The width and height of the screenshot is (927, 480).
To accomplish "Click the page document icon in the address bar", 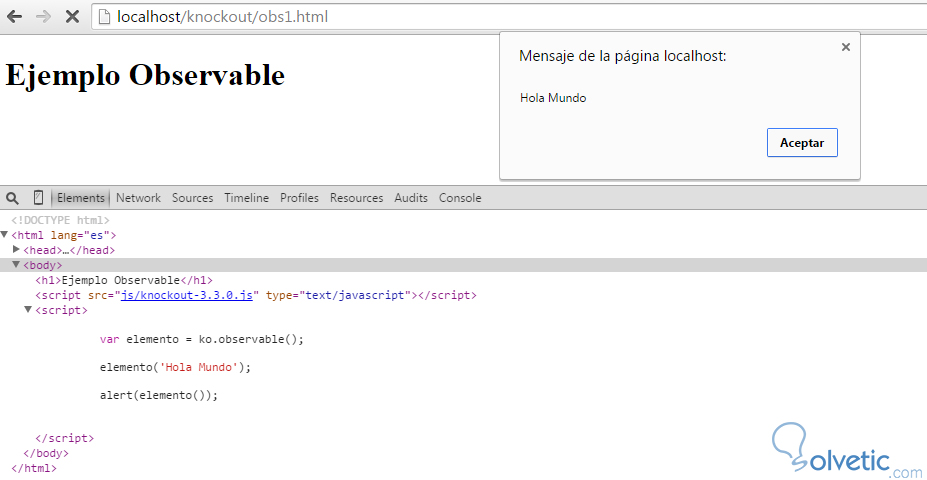I will [x=105, y=17].
